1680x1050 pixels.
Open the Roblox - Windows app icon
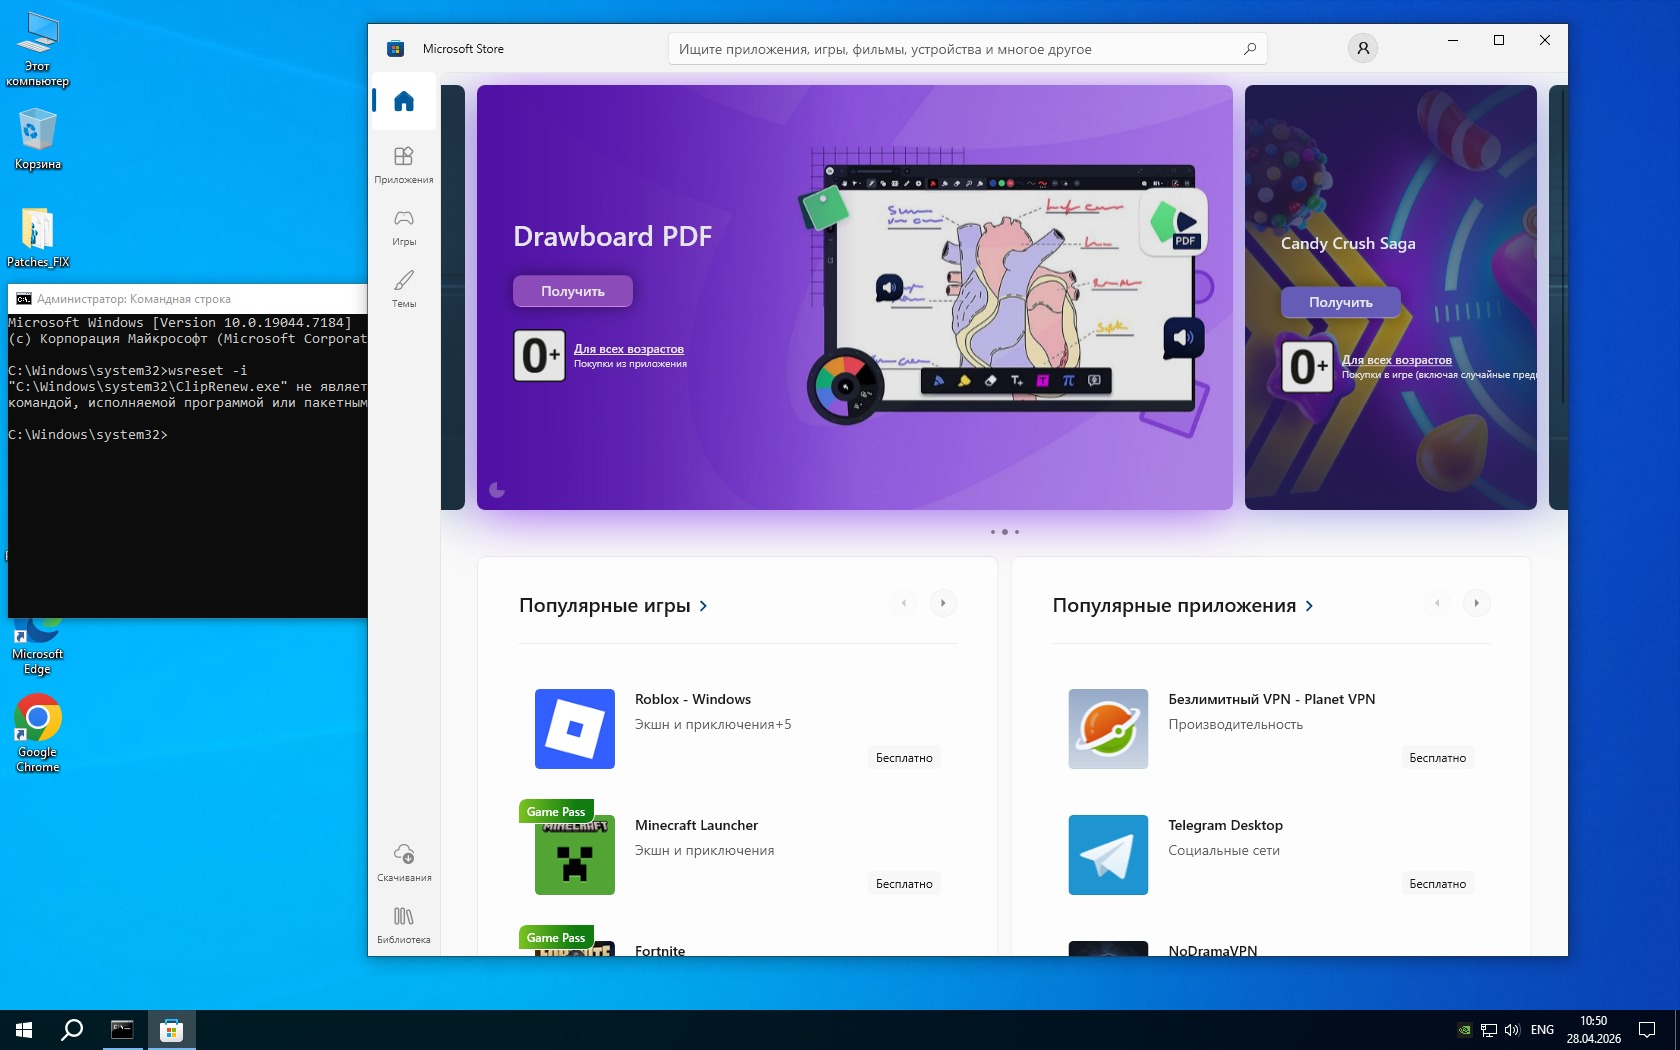[575, 729]
